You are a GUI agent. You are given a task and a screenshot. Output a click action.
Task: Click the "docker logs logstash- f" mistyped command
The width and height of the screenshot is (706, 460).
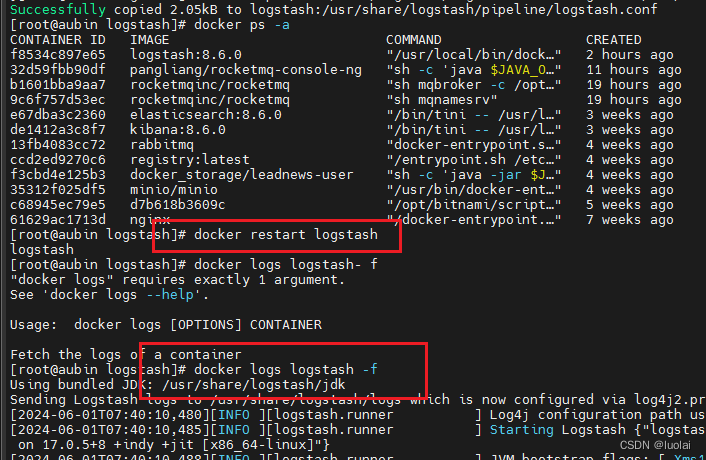click(x=286, y=265)
